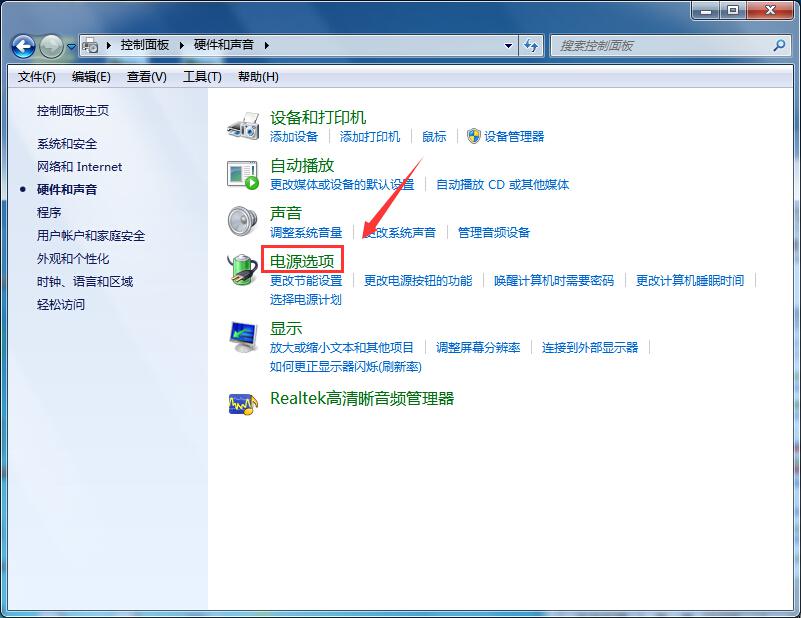This screenshot has height=618, width=801.
Task: Expand the recent pages dropdown arrow
Action: click(x=72, y=46)
